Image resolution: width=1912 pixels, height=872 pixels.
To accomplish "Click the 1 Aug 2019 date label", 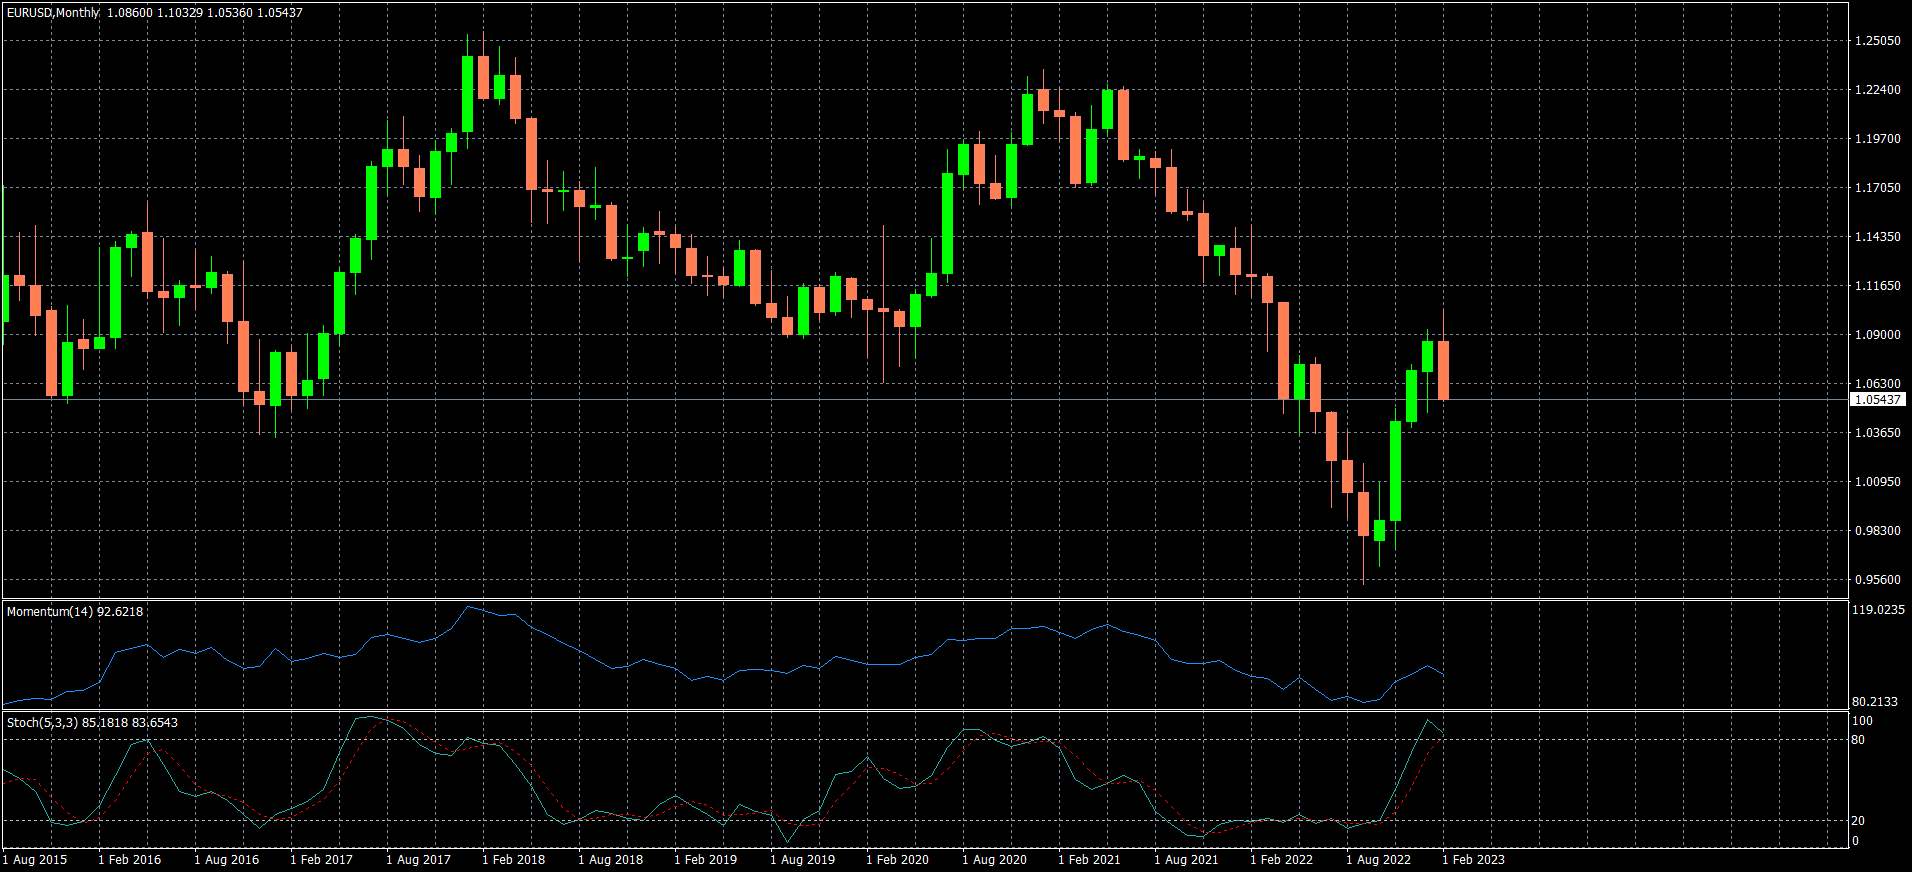I will coord(803,860).
